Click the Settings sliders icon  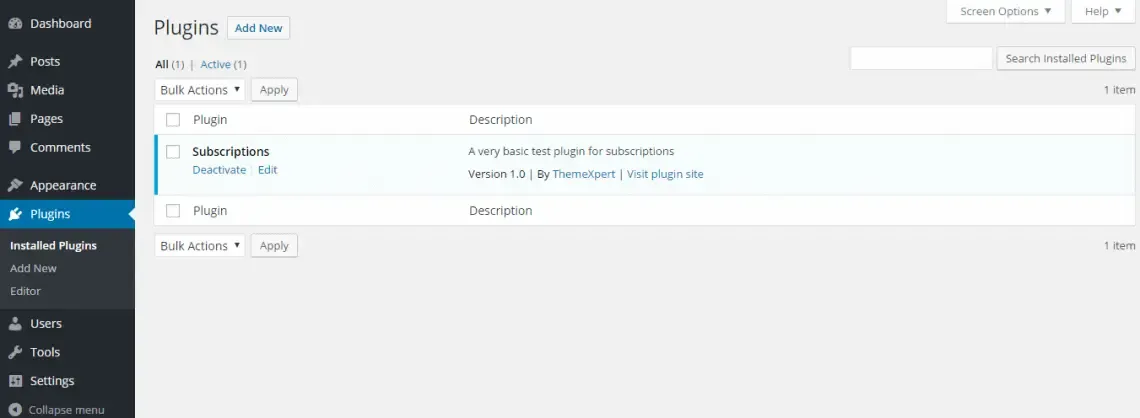tap(15, 381)
